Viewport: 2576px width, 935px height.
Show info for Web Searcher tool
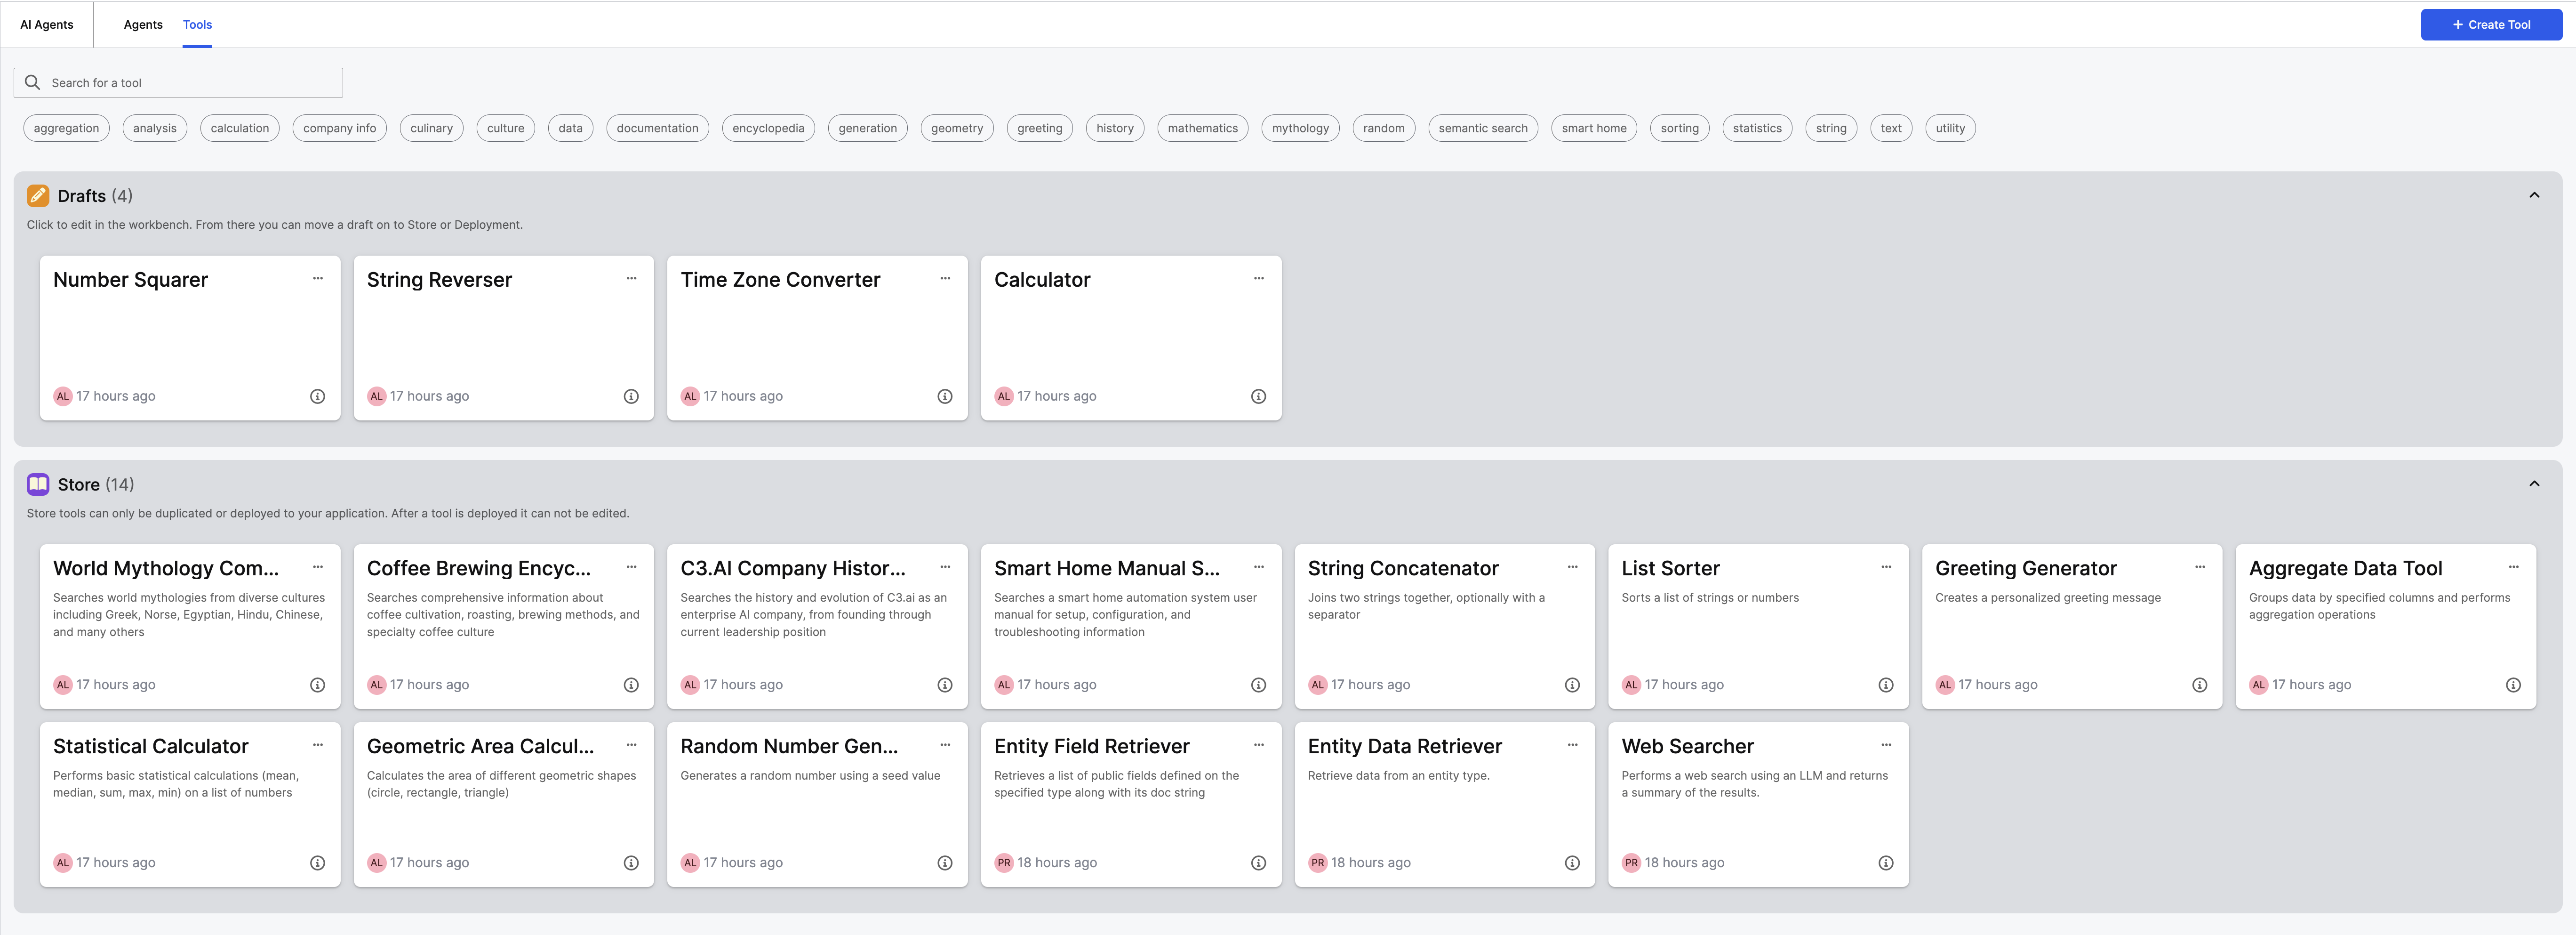(1886, 863)
